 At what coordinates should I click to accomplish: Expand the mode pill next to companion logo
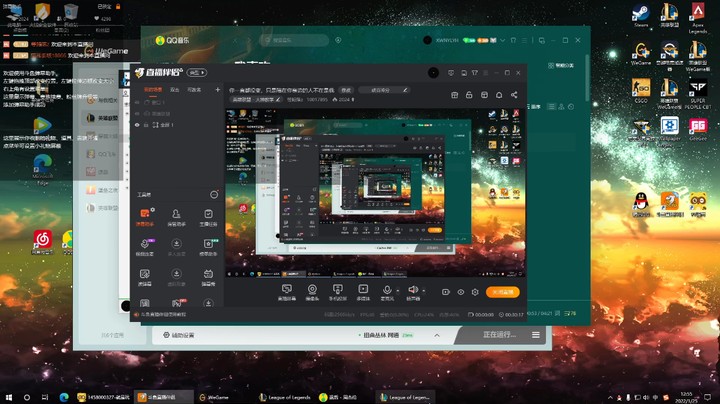tap(197, 73)
